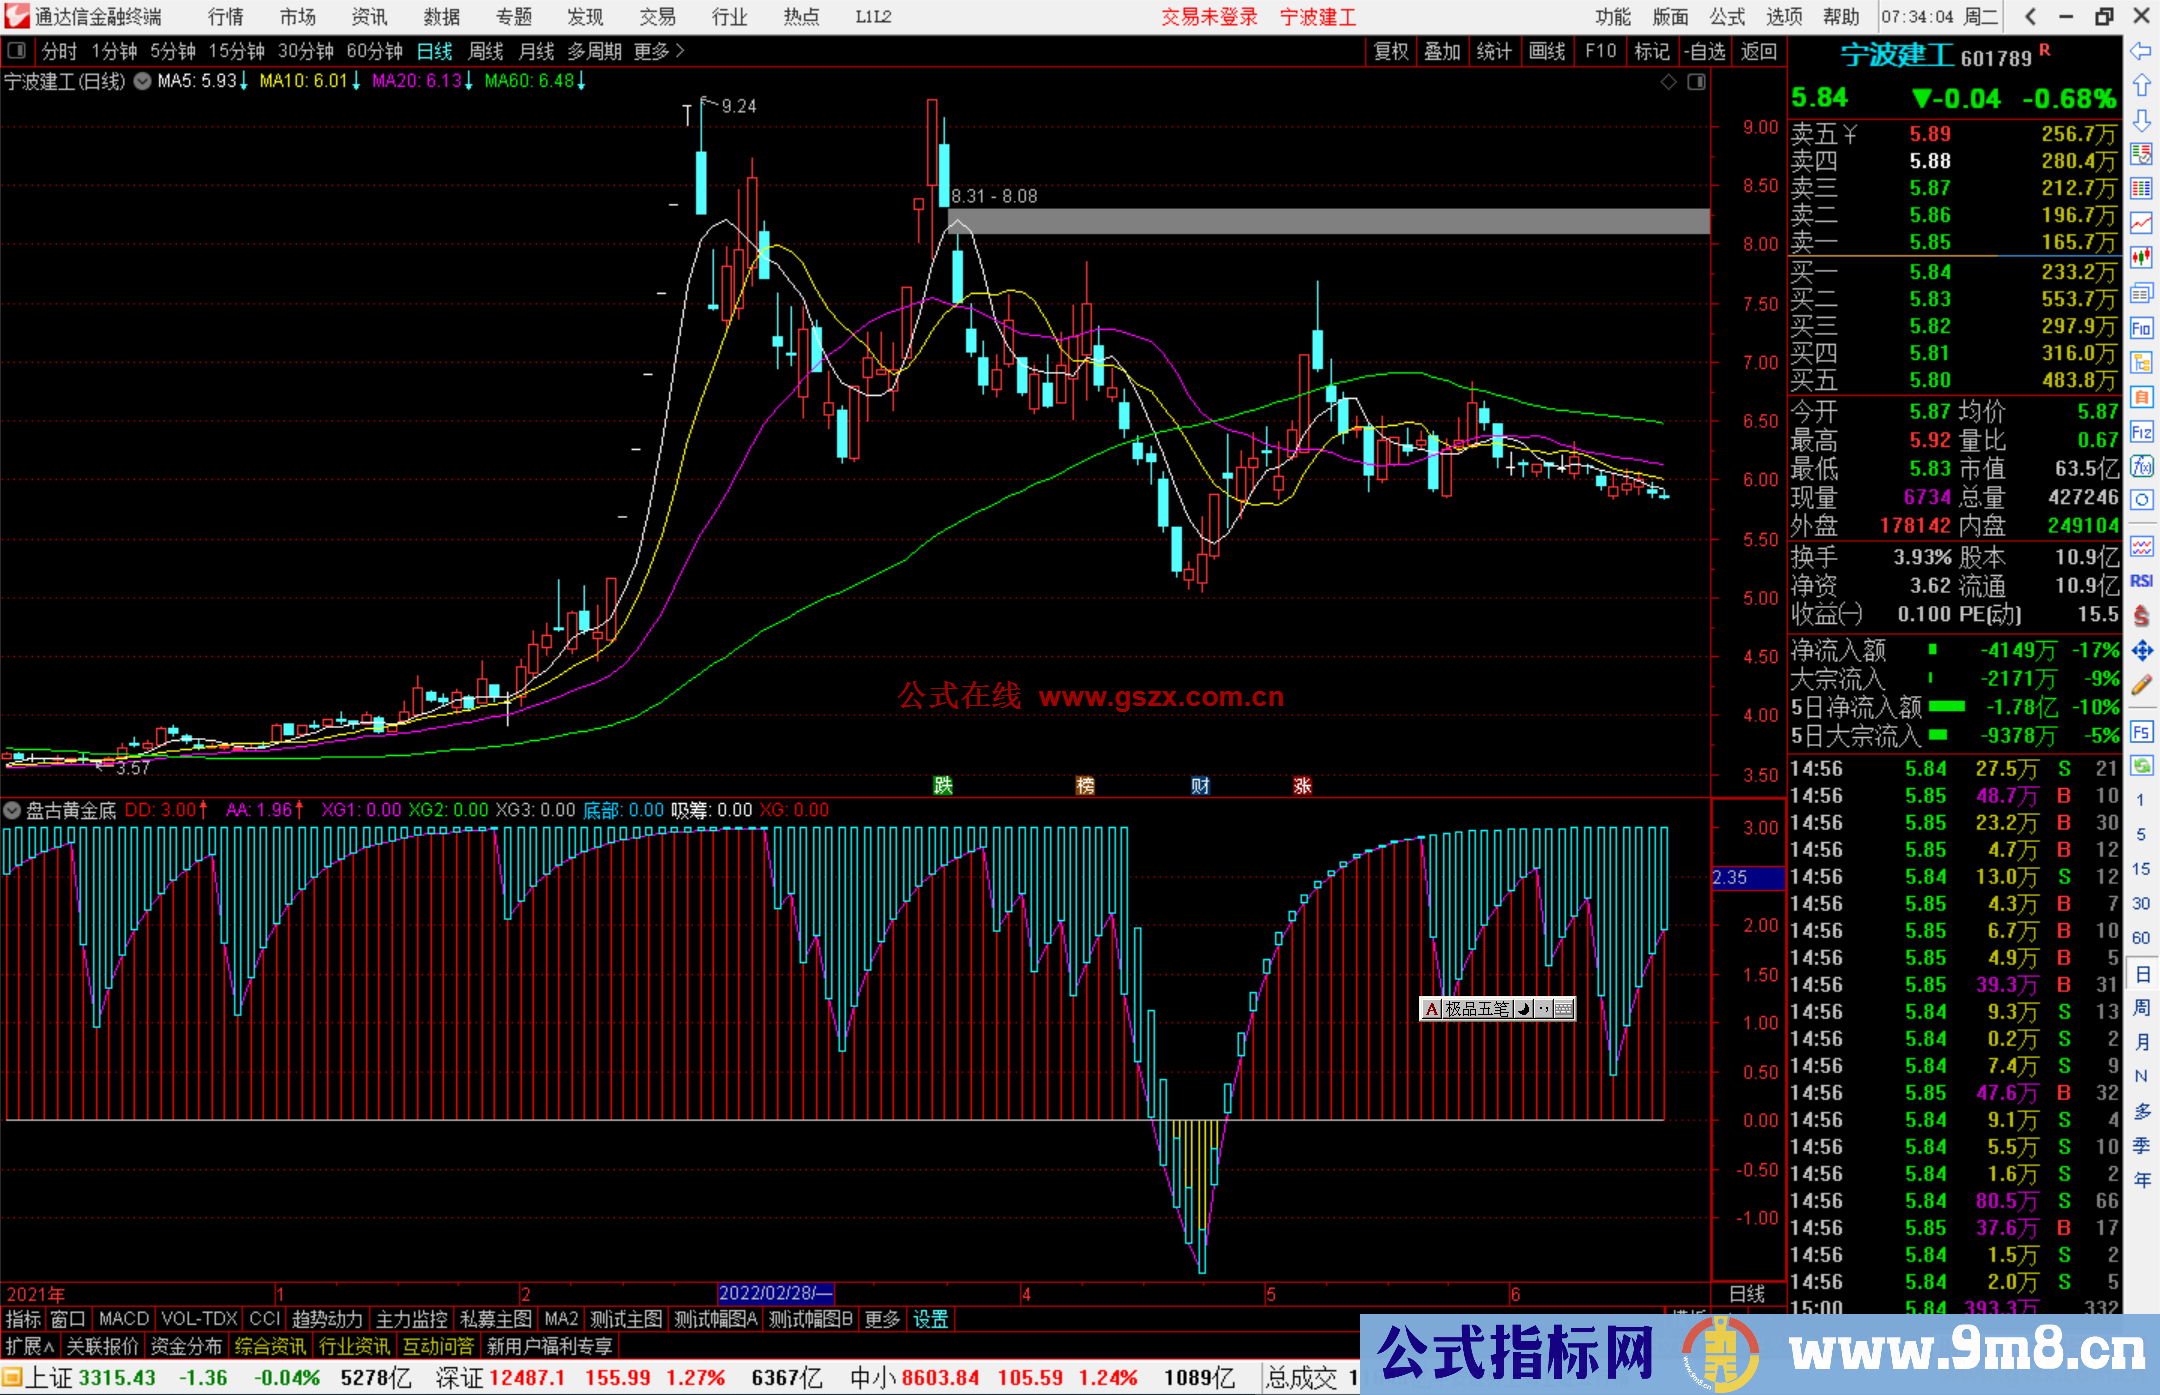Select the 卖五 price 5.89 in order book
Screen dimensions: 2160x1395
click(x=1931, y=133)
